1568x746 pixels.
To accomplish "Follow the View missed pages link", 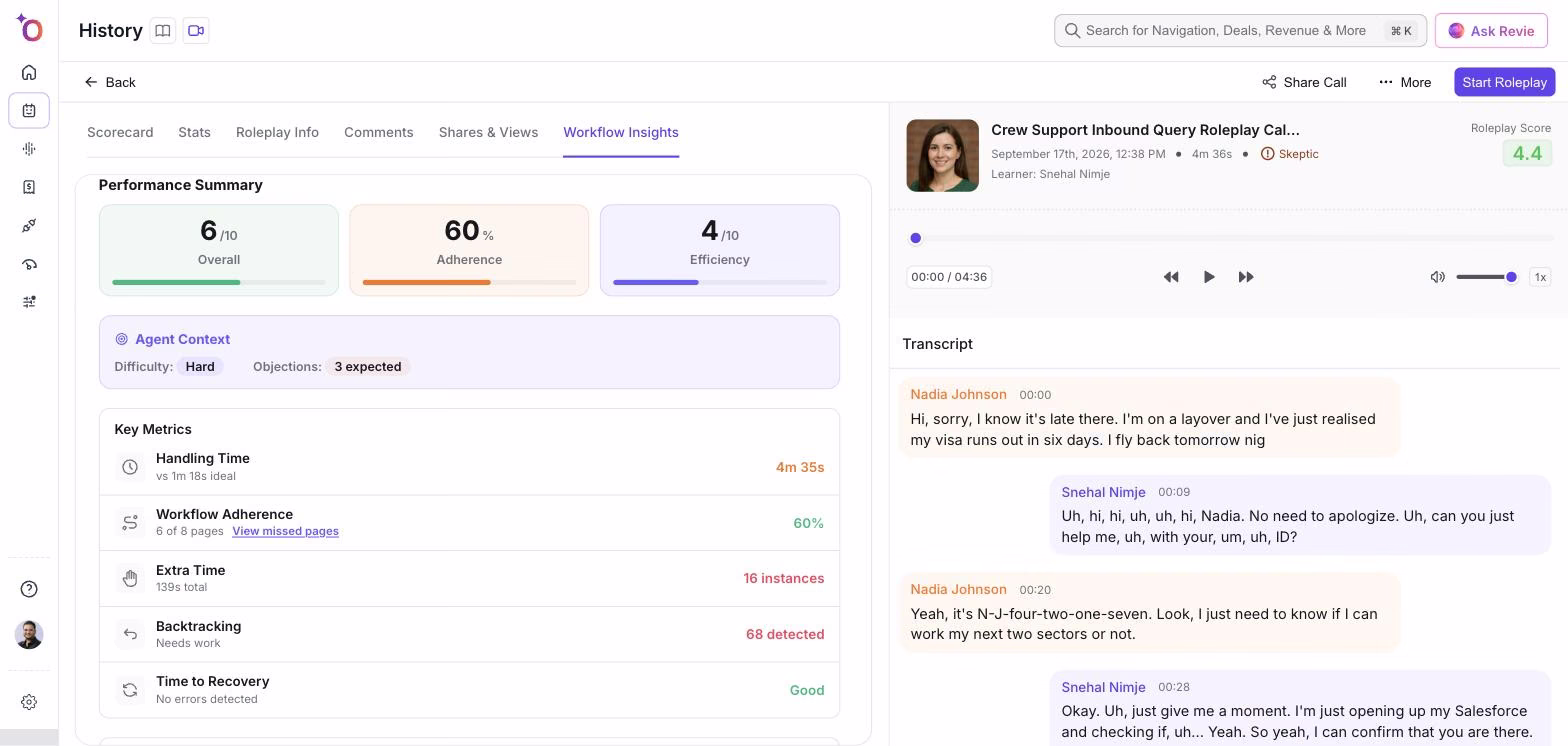I will (x=285, y=531).
